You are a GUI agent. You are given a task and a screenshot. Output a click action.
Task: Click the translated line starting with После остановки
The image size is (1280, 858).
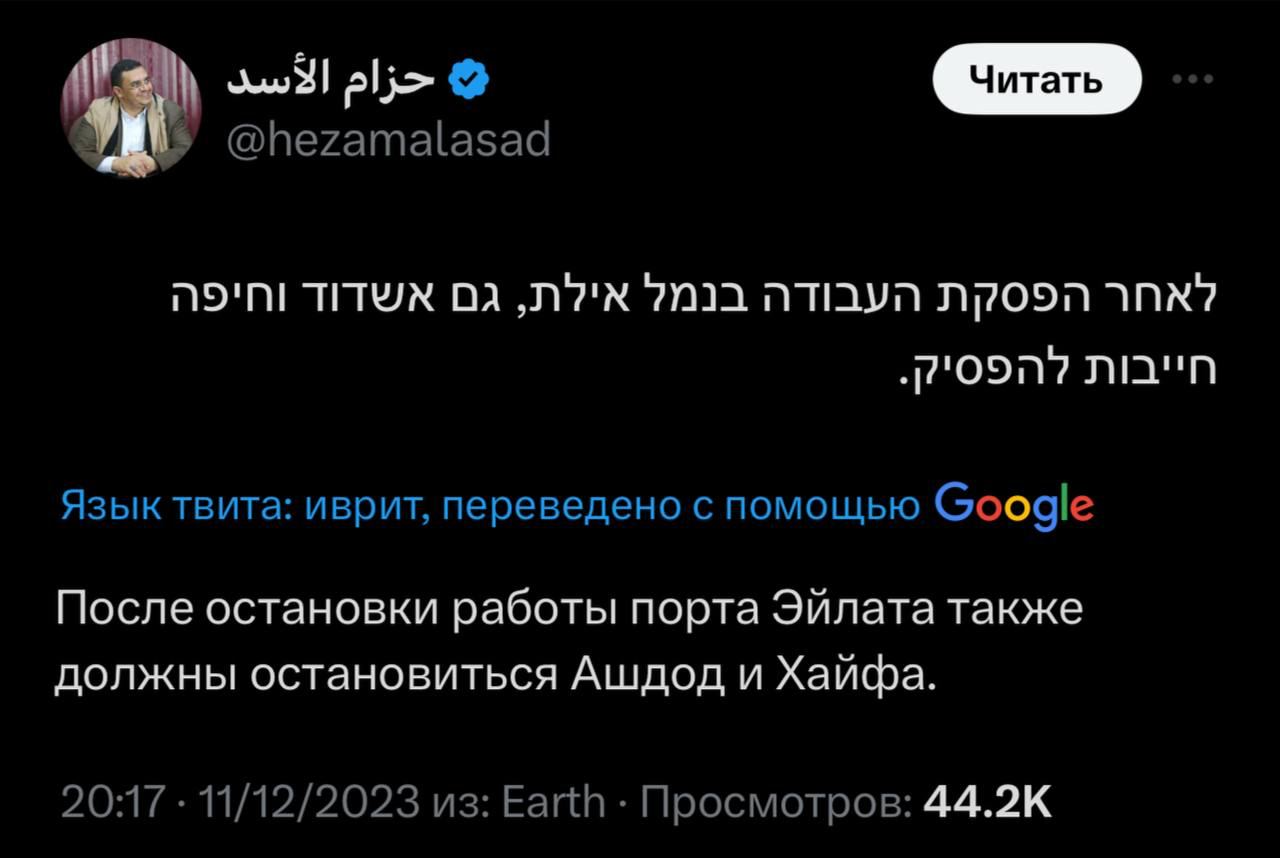pos(570,610)
